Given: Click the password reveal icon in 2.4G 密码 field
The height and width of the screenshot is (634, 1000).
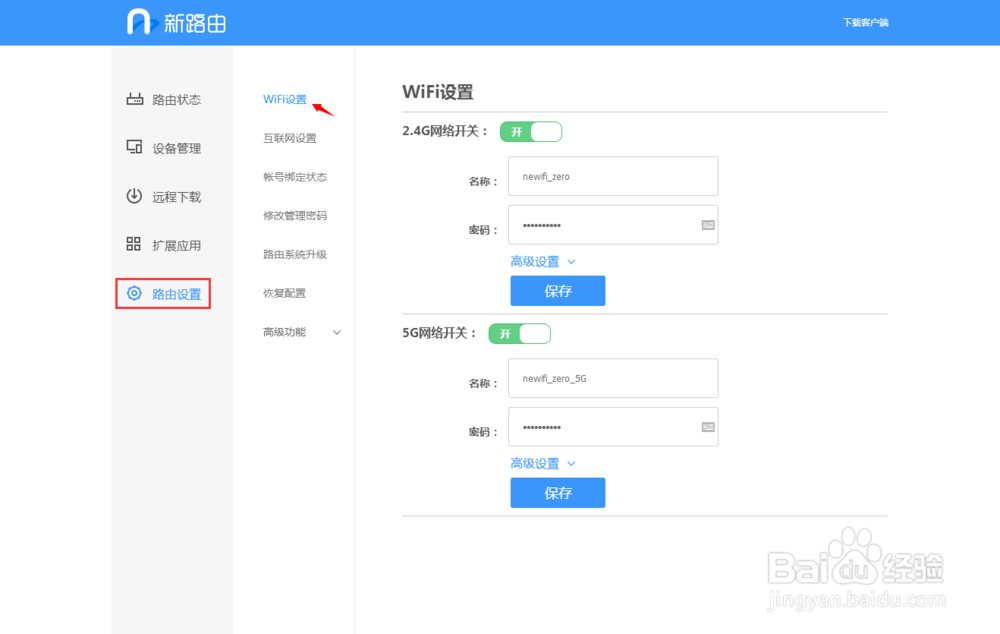Looking at the screenshot, I should point(706,224).
